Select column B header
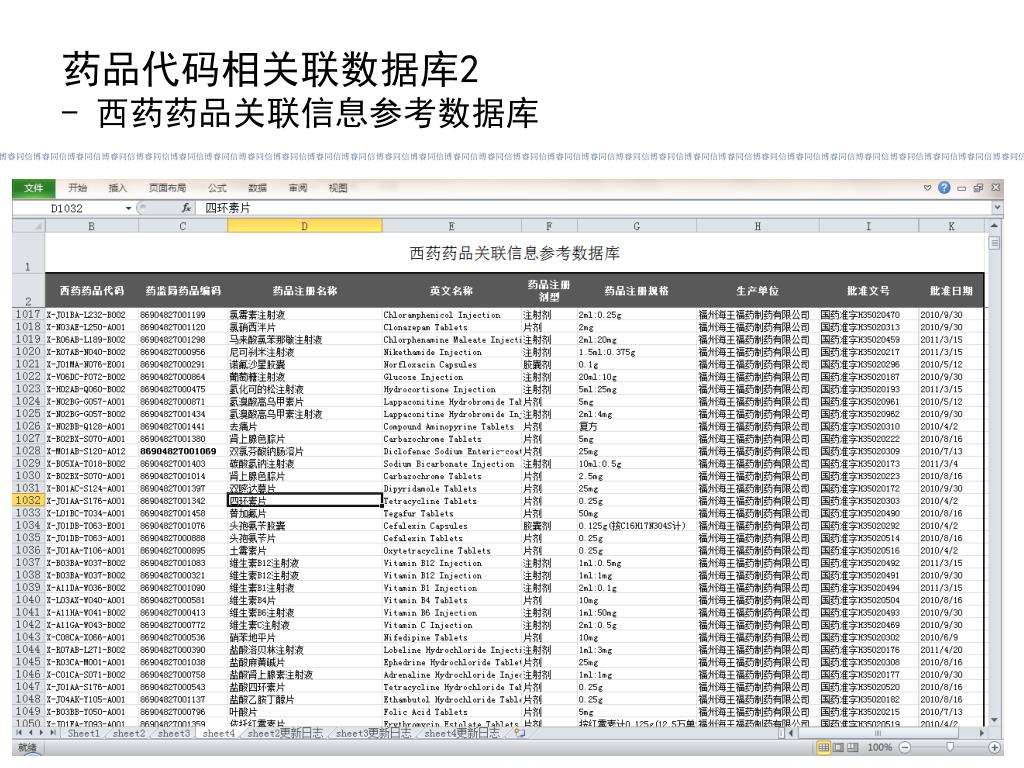 point(91,226)
